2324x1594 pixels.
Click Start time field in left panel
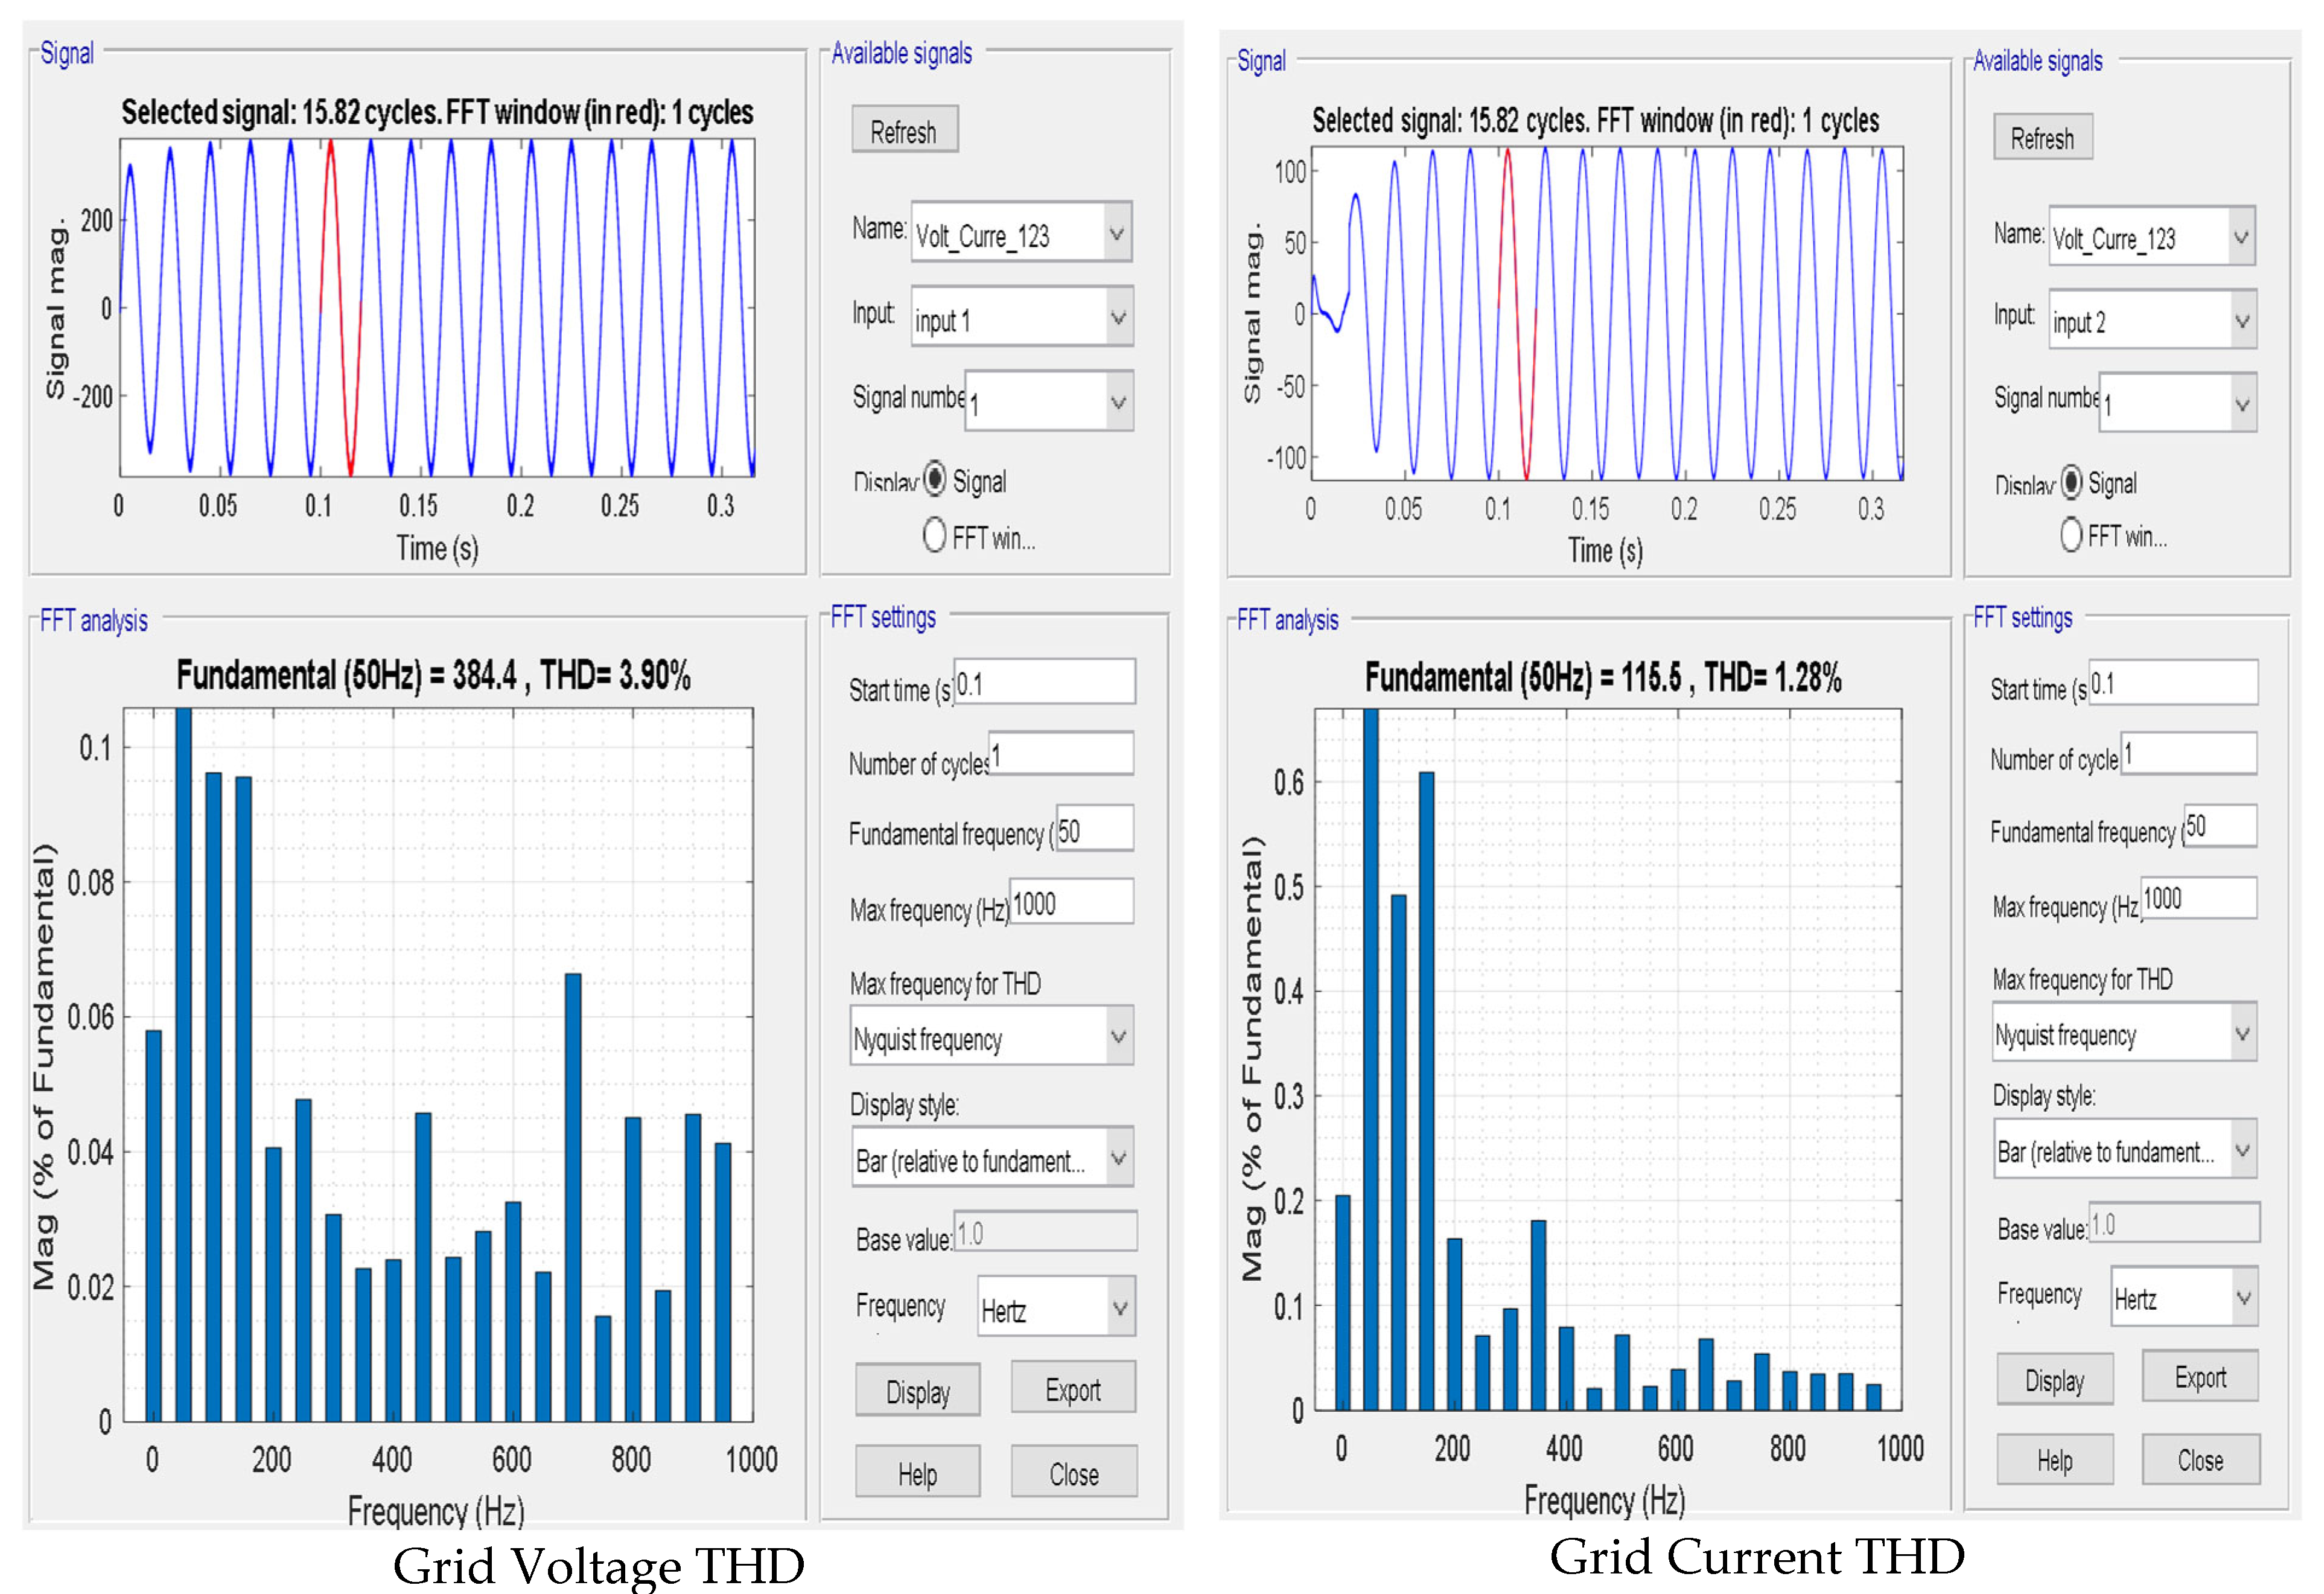point(1044,682)
